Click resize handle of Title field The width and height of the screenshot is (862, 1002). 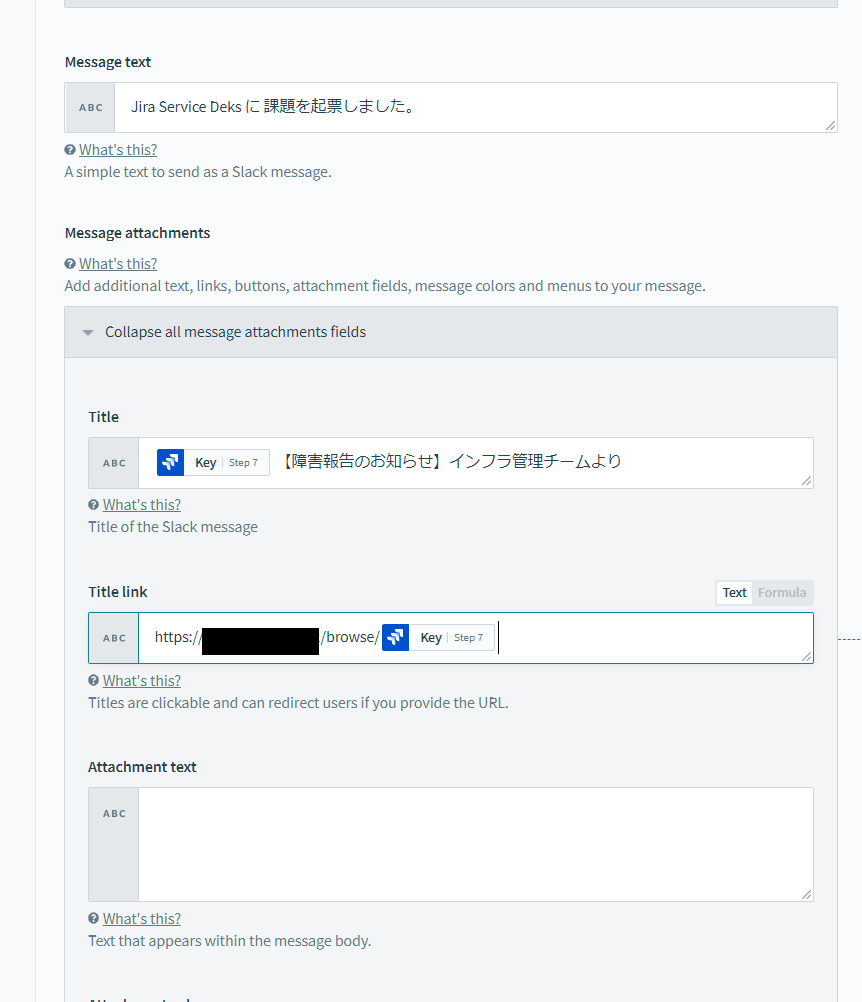[x=806, y=481]
